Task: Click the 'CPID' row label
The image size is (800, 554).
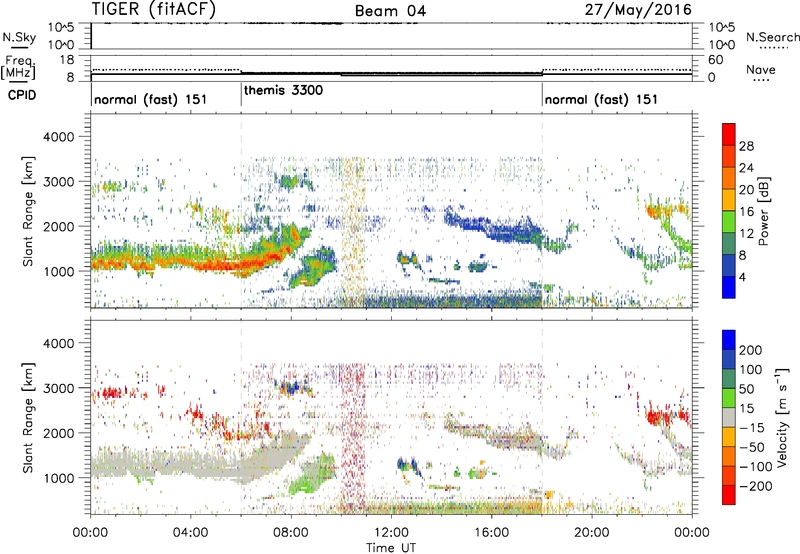Action: click(22, 95)
